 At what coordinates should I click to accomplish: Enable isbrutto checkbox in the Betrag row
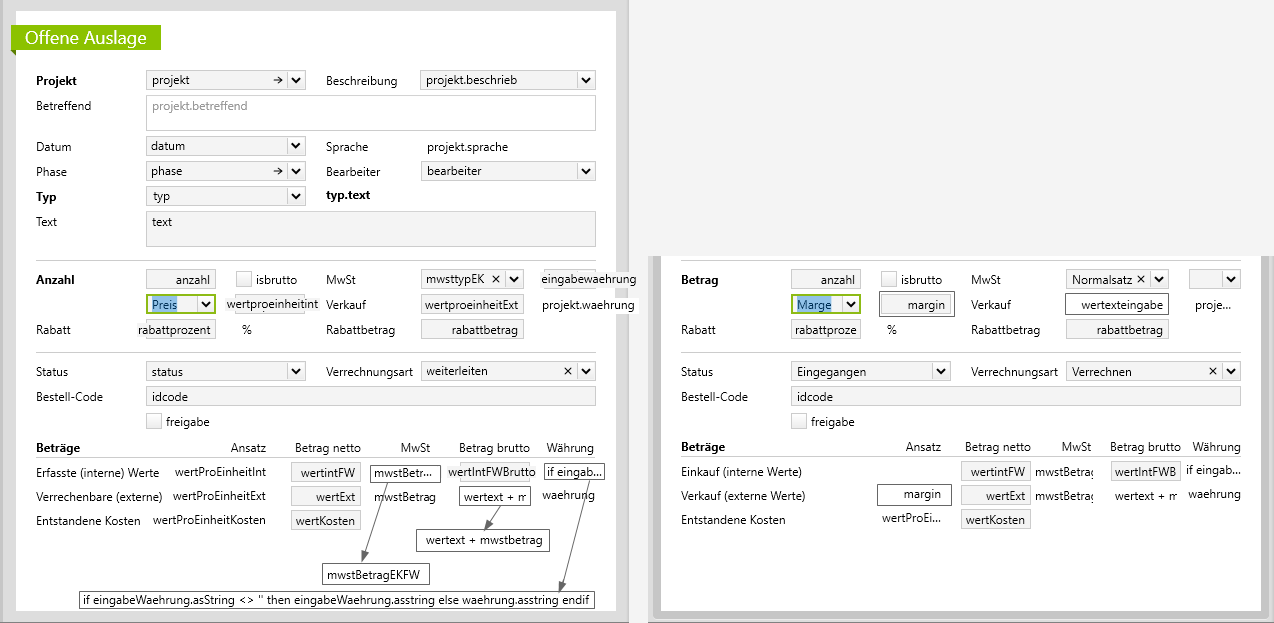point(889,280)
